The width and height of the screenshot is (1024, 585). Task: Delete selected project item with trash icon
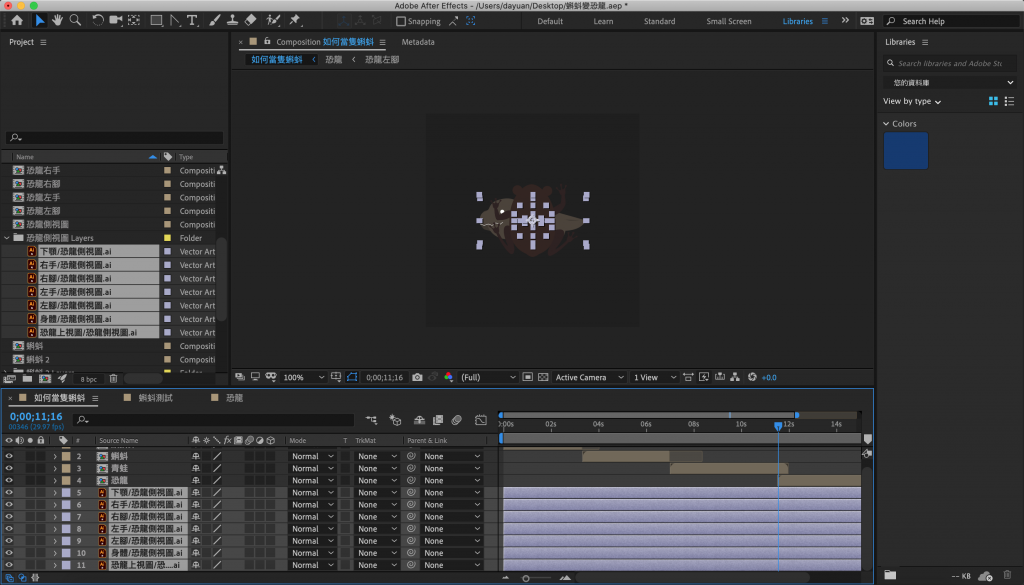[113, 379]
